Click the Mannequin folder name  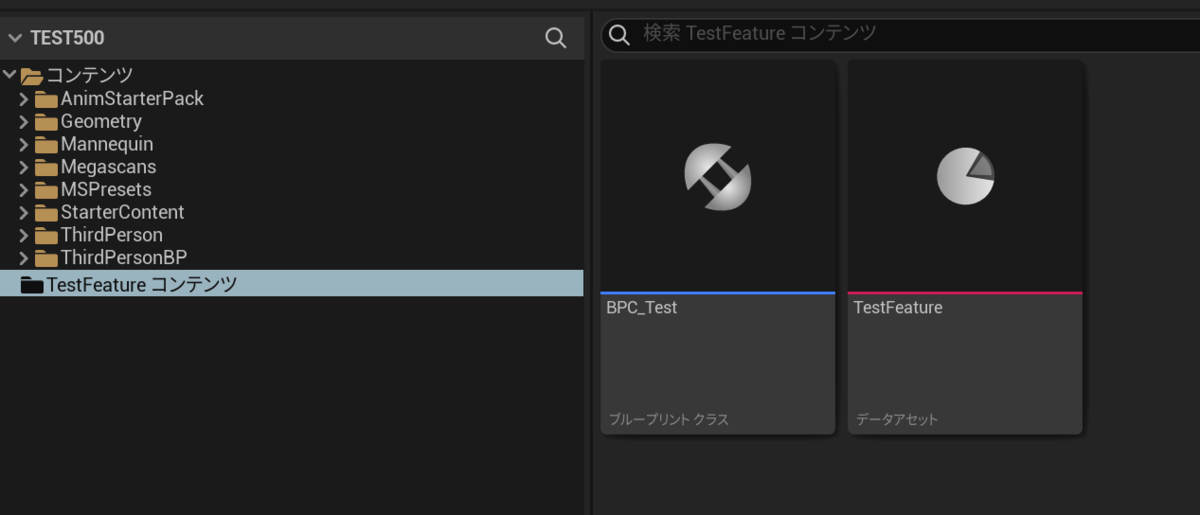(x=107, y=144)
